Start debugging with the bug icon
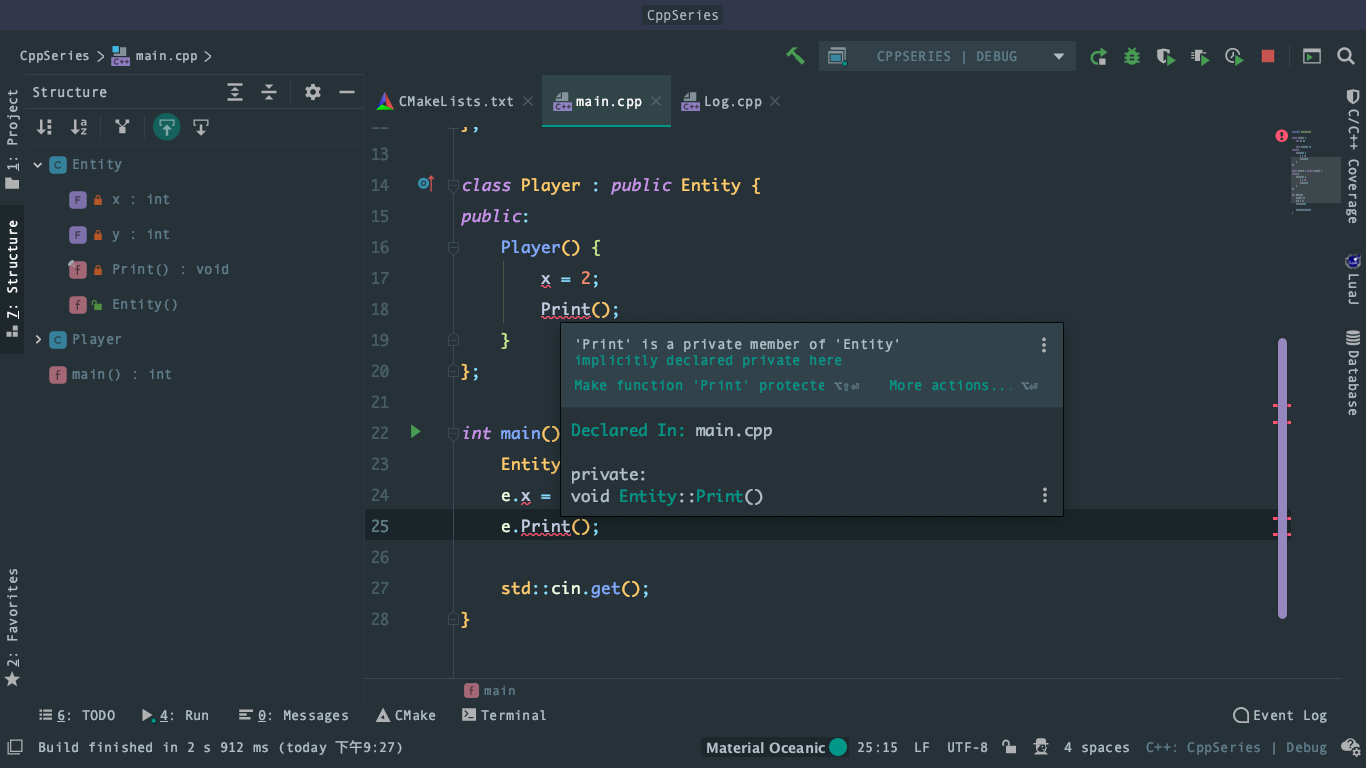This screenshot has height=768, width=1366. 1132,56
